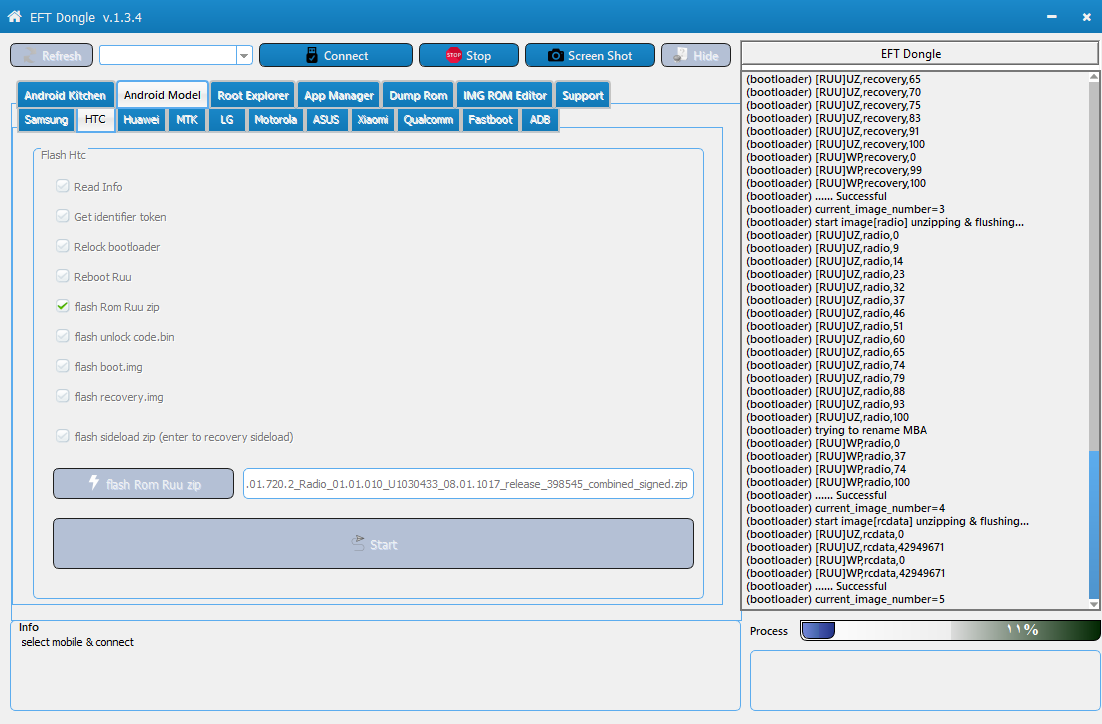Open the device selection combo box
This screenshot has height=724, width=1102.
[x=244, y=55]
